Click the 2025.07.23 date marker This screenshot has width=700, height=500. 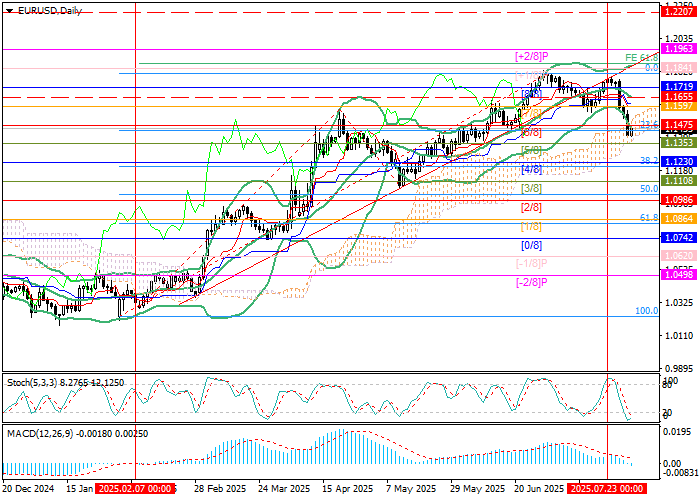tap(607, 490)
